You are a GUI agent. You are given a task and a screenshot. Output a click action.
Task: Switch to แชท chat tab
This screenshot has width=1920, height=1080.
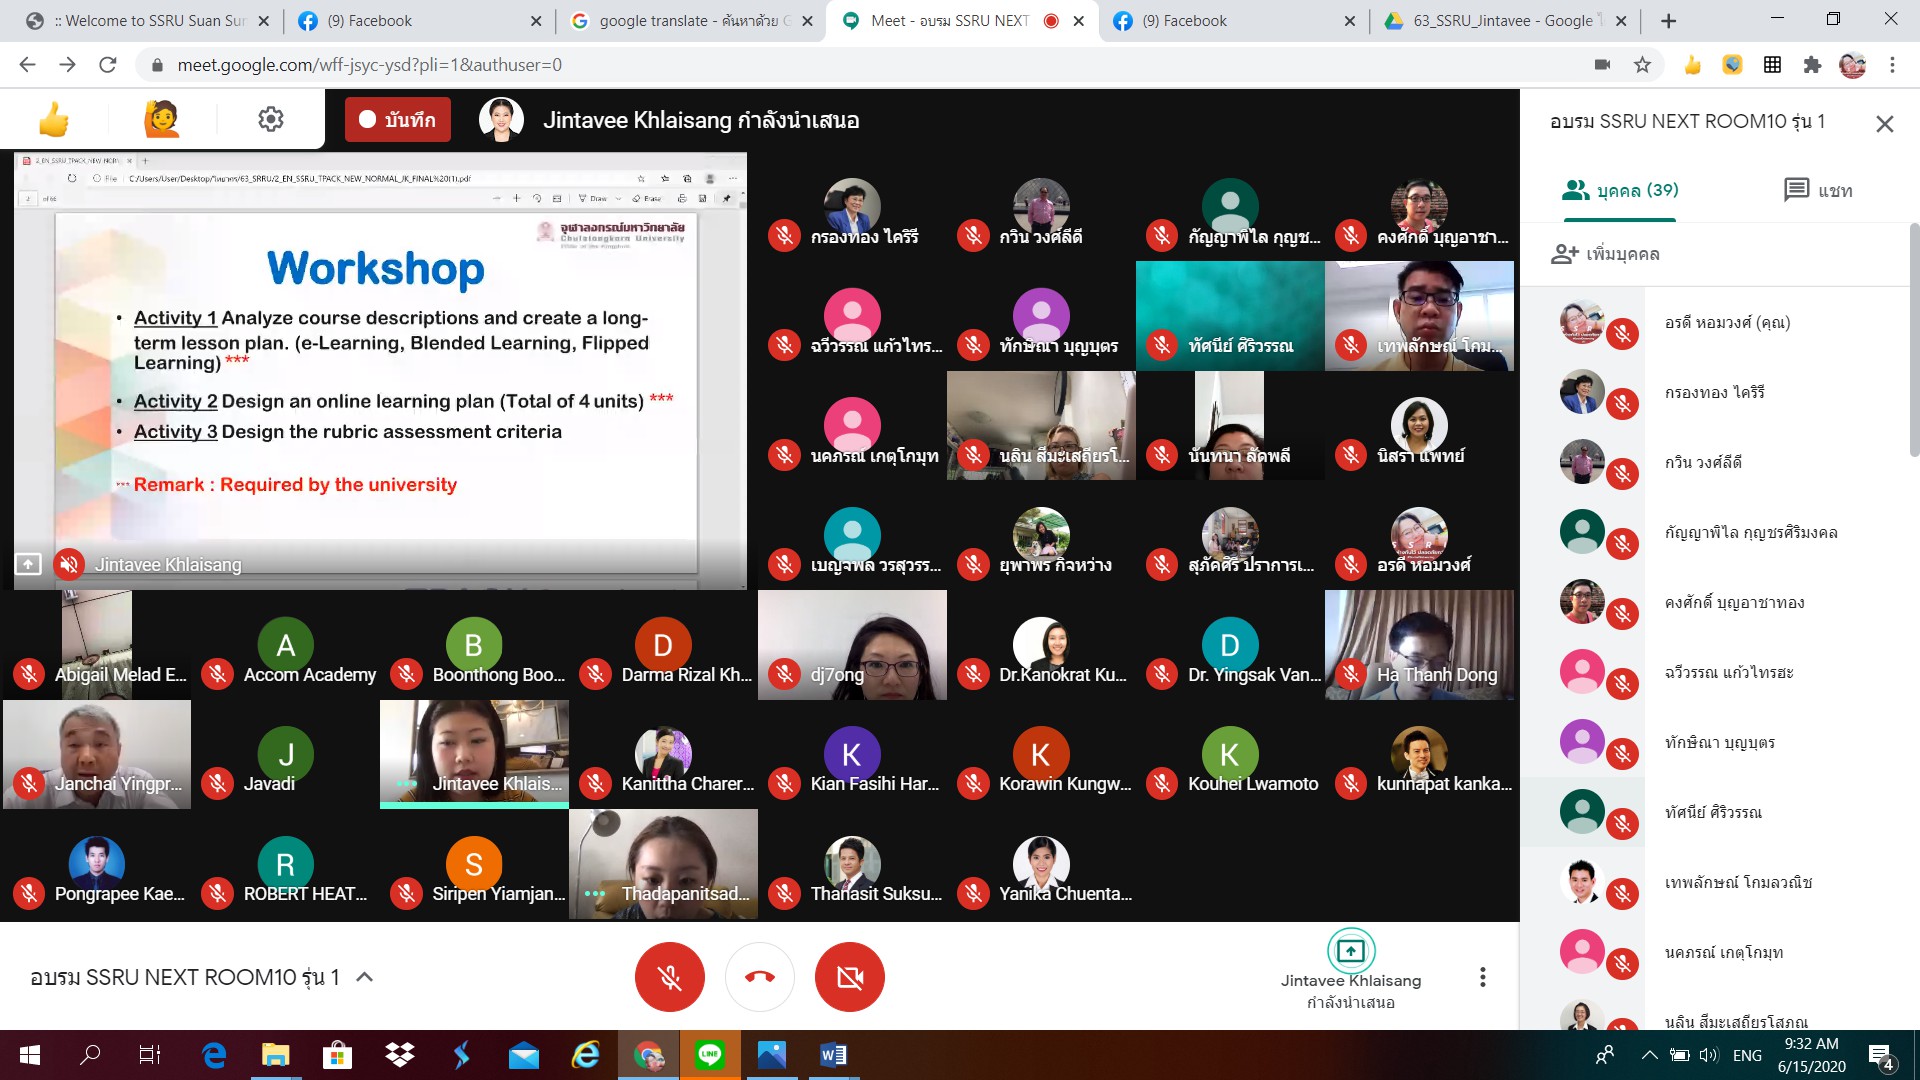point(1818,190)
